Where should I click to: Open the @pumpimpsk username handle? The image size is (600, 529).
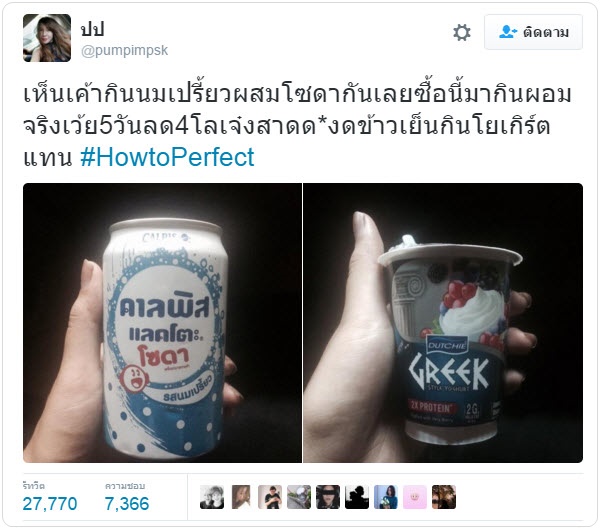coord(124,51)
